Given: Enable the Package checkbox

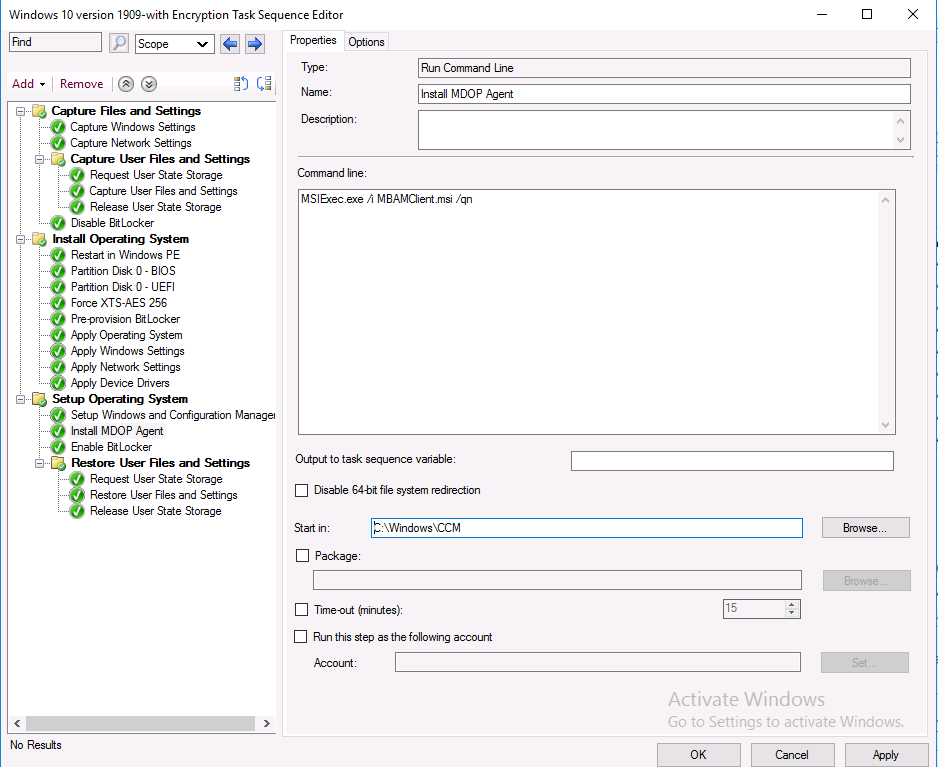Looking at the screenshot, I should 303,556.
